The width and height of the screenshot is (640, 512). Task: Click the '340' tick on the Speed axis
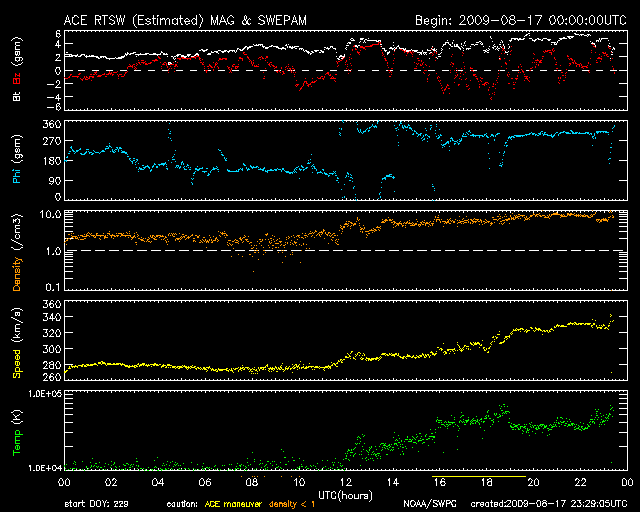52,317
